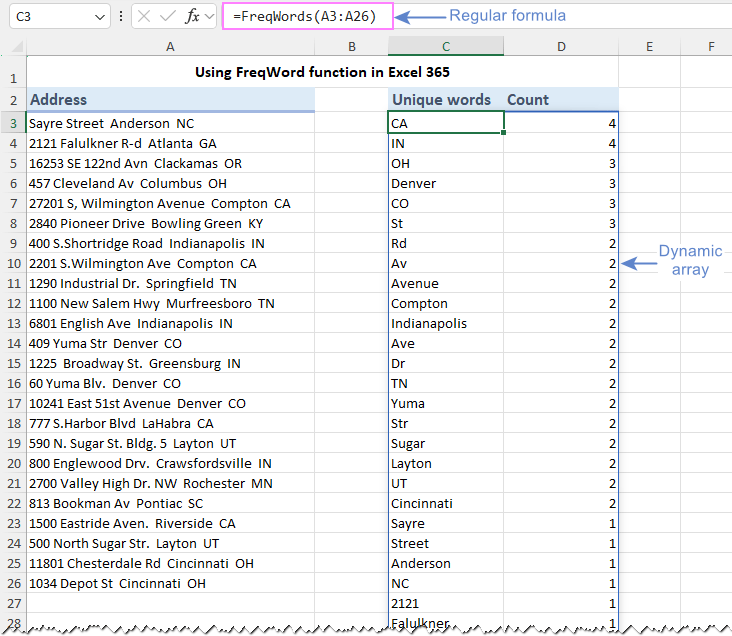
Task: Select row 3 header
Action: 14,123
